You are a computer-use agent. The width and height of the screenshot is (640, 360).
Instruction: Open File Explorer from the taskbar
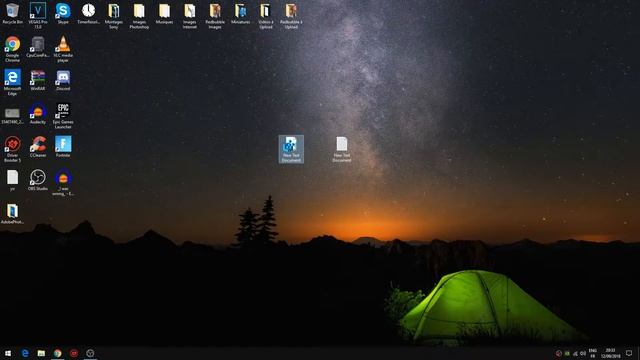41,353
